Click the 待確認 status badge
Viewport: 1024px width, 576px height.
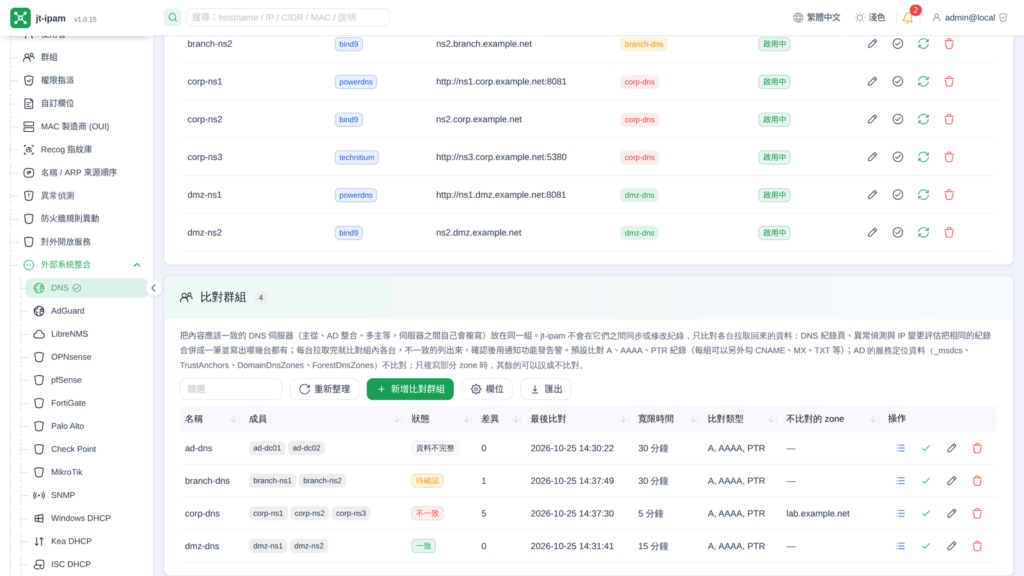[x=427, y=481]
